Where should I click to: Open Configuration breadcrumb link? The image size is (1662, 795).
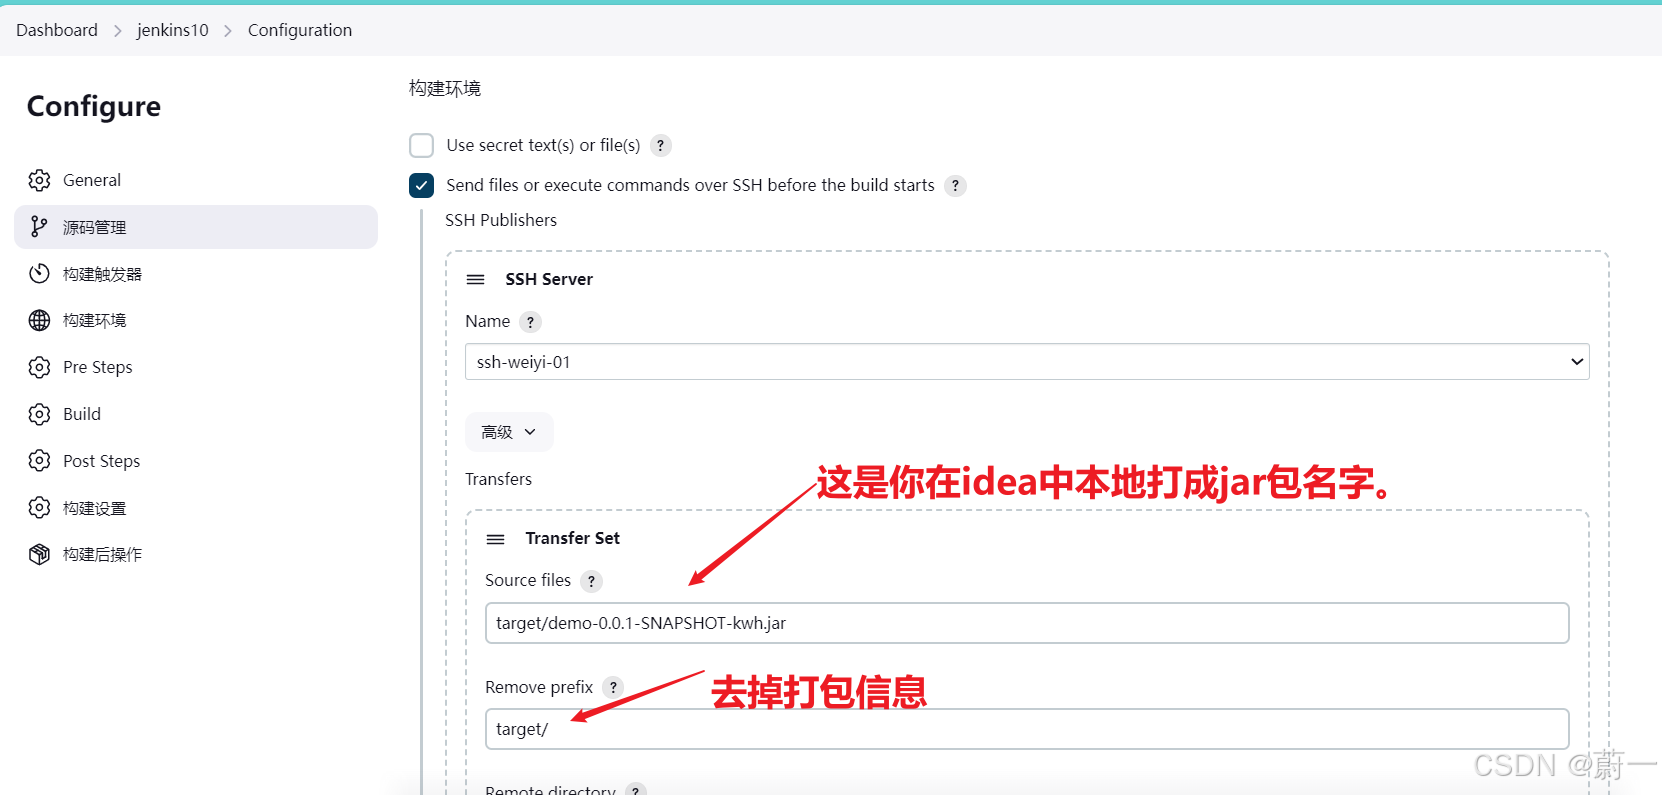[x=300, y=30]
